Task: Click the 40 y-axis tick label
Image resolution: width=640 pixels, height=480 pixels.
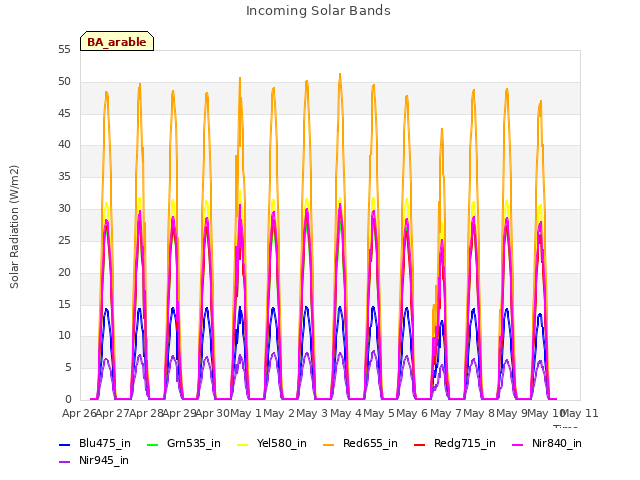Action: (64, 144)
